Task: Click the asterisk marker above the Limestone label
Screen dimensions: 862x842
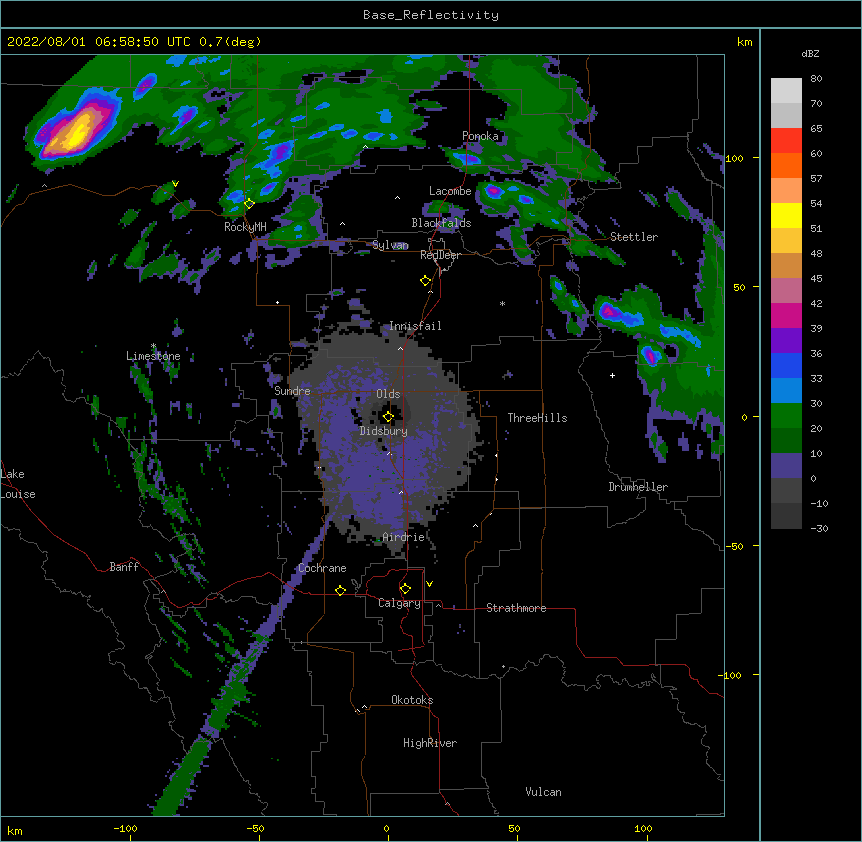Action: pyautogui.click(x=153, y=346)
